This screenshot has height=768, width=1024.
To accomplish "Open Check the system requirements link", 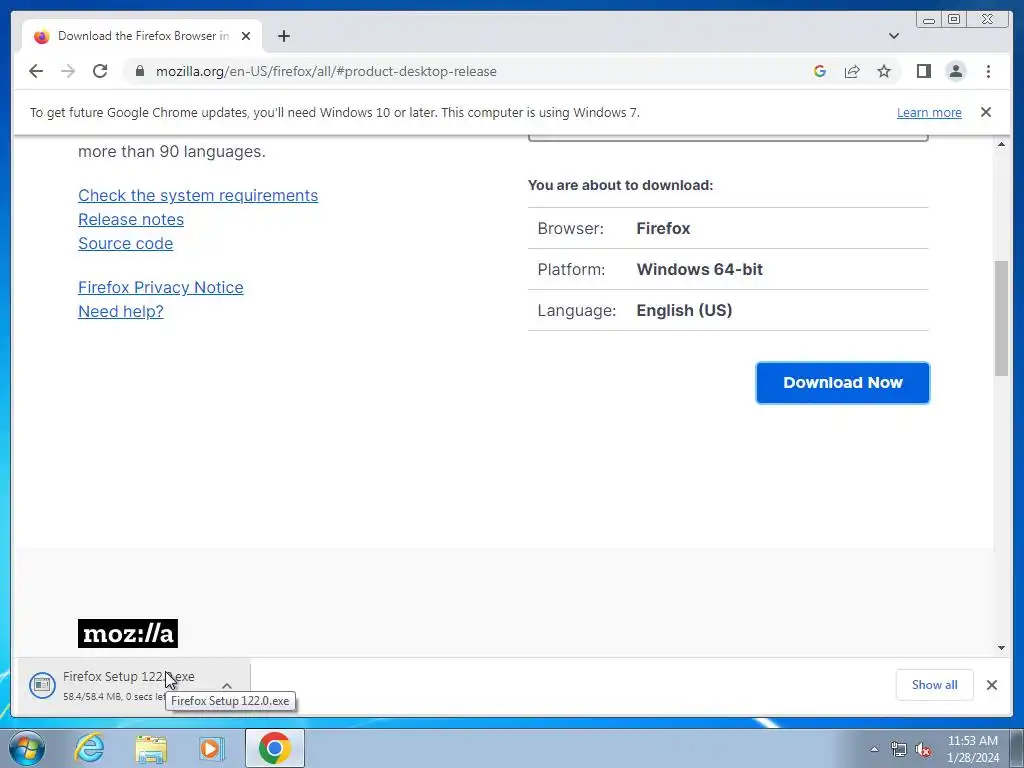I will coord(198,195).
